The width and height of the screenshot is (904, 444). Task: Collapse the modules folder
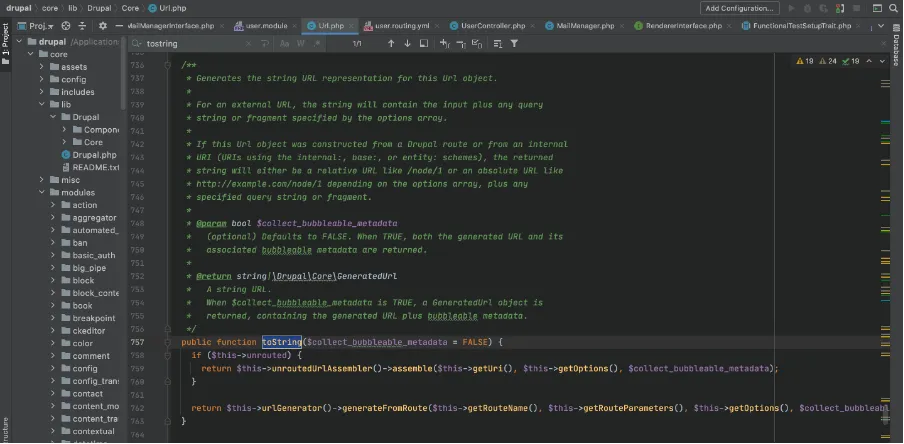tap(42, 193)
